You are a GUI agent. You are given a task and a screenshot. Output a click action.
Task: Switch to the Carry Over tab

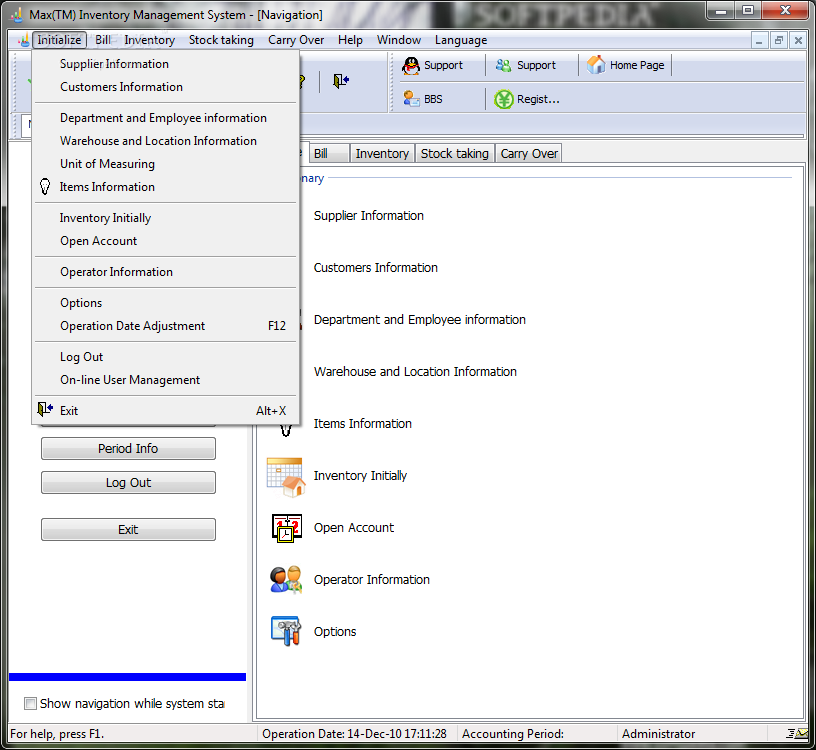[x=529, y=154]
